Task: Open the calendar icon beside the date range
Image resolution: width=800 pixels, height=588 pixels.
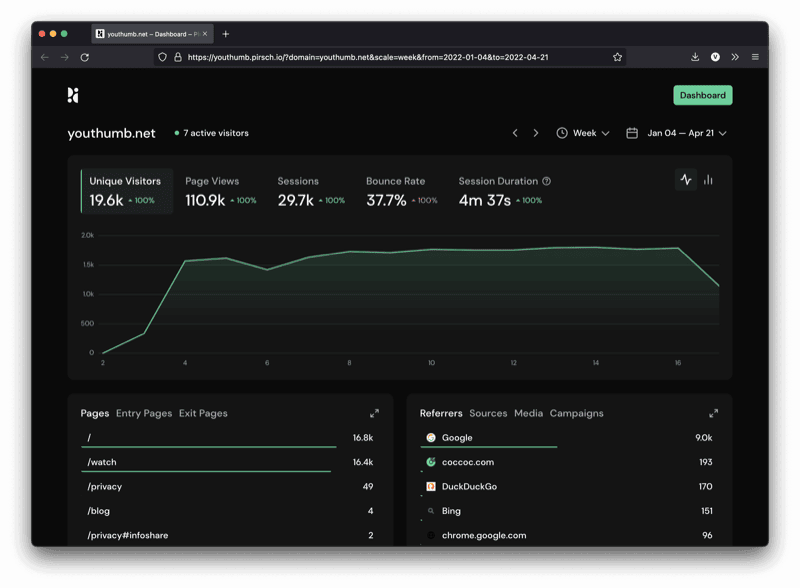Action: pyautogui.click(x=634, y=132)
